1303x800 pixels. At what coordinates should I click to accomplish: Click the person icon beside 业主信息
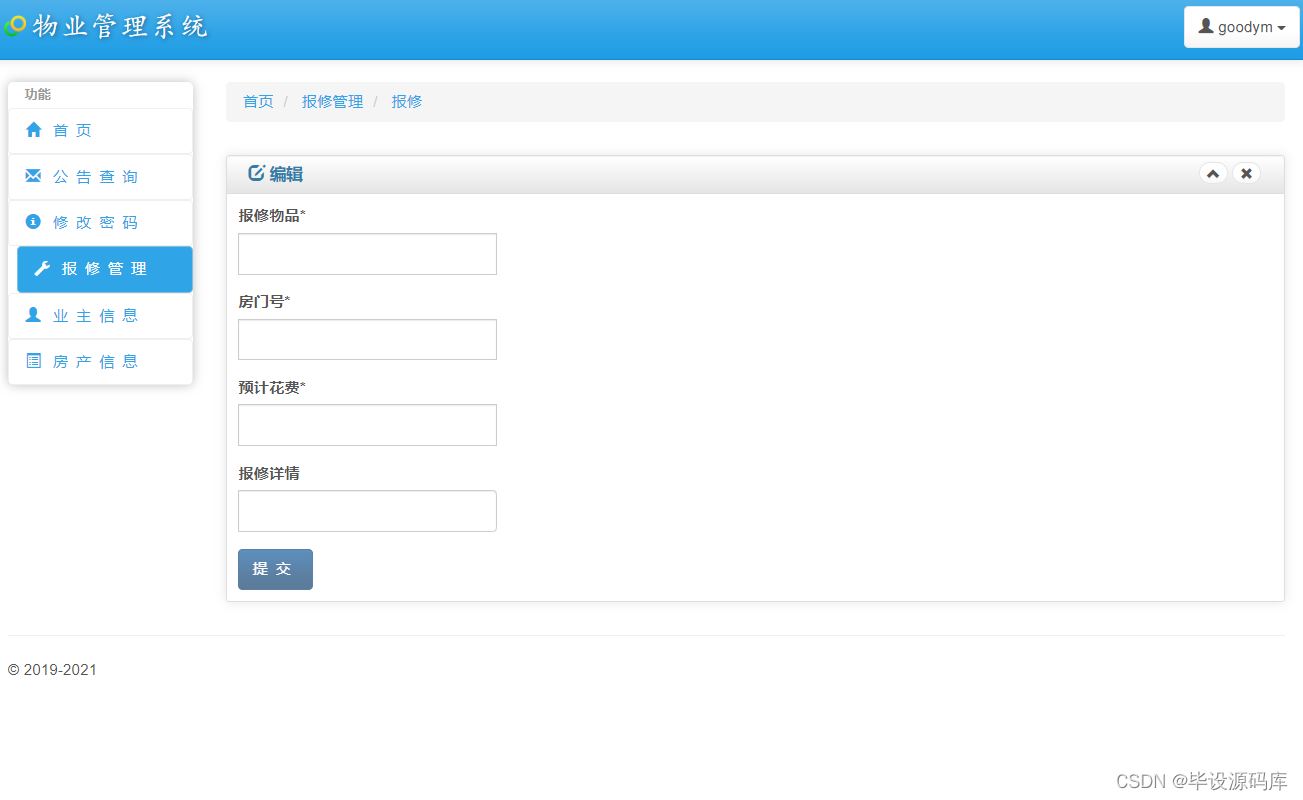pos(33,315)
